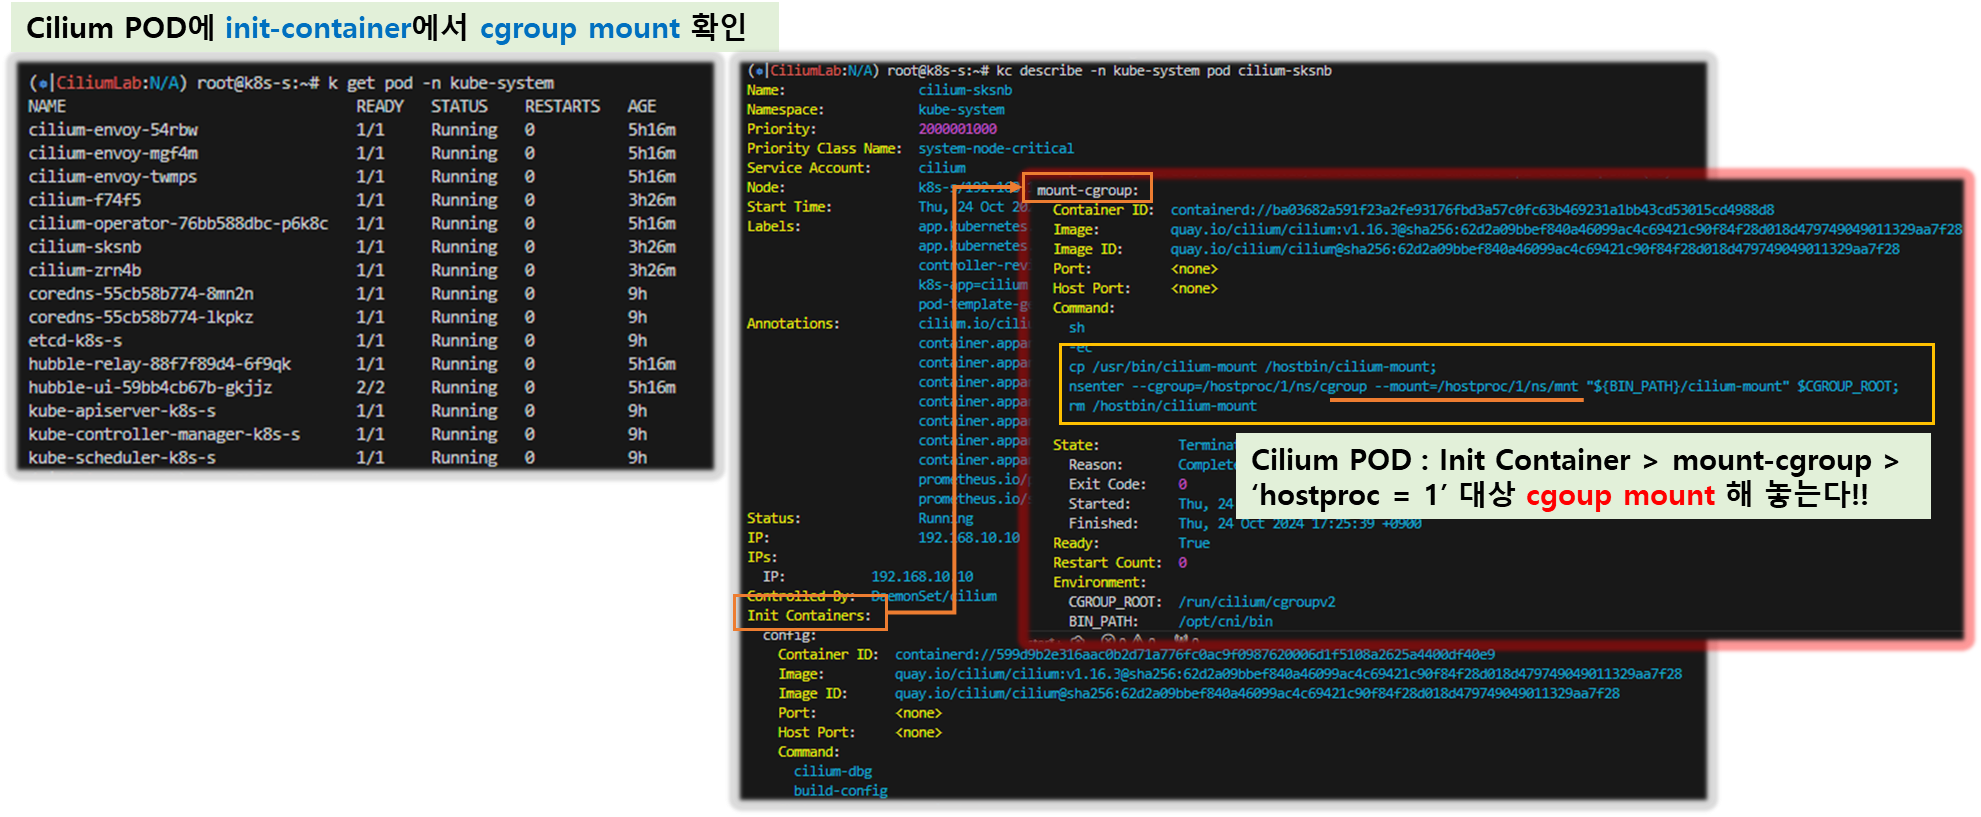Click the cilium-dbg command text
The image size is (1981, 817).
pos(833,772)
